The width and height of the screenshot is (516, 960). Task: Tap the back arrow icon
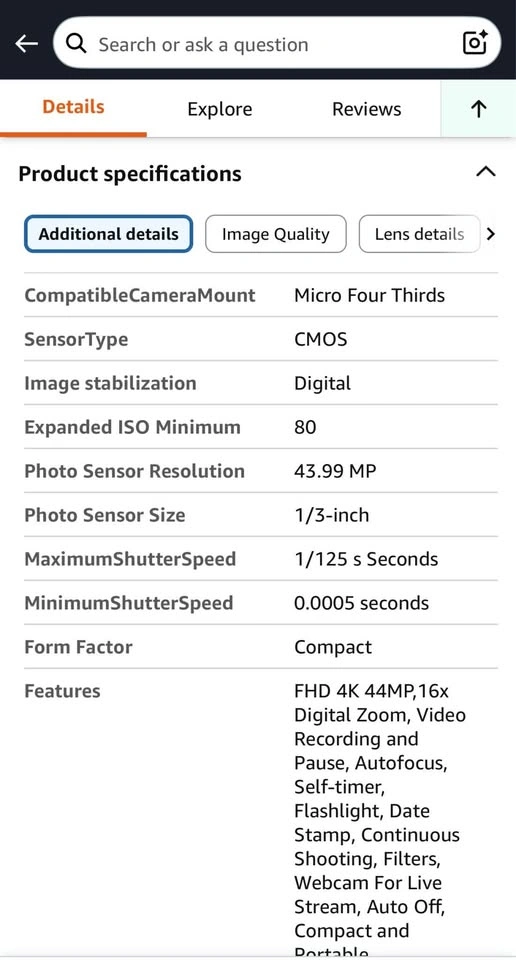click(x=26, y=43)
